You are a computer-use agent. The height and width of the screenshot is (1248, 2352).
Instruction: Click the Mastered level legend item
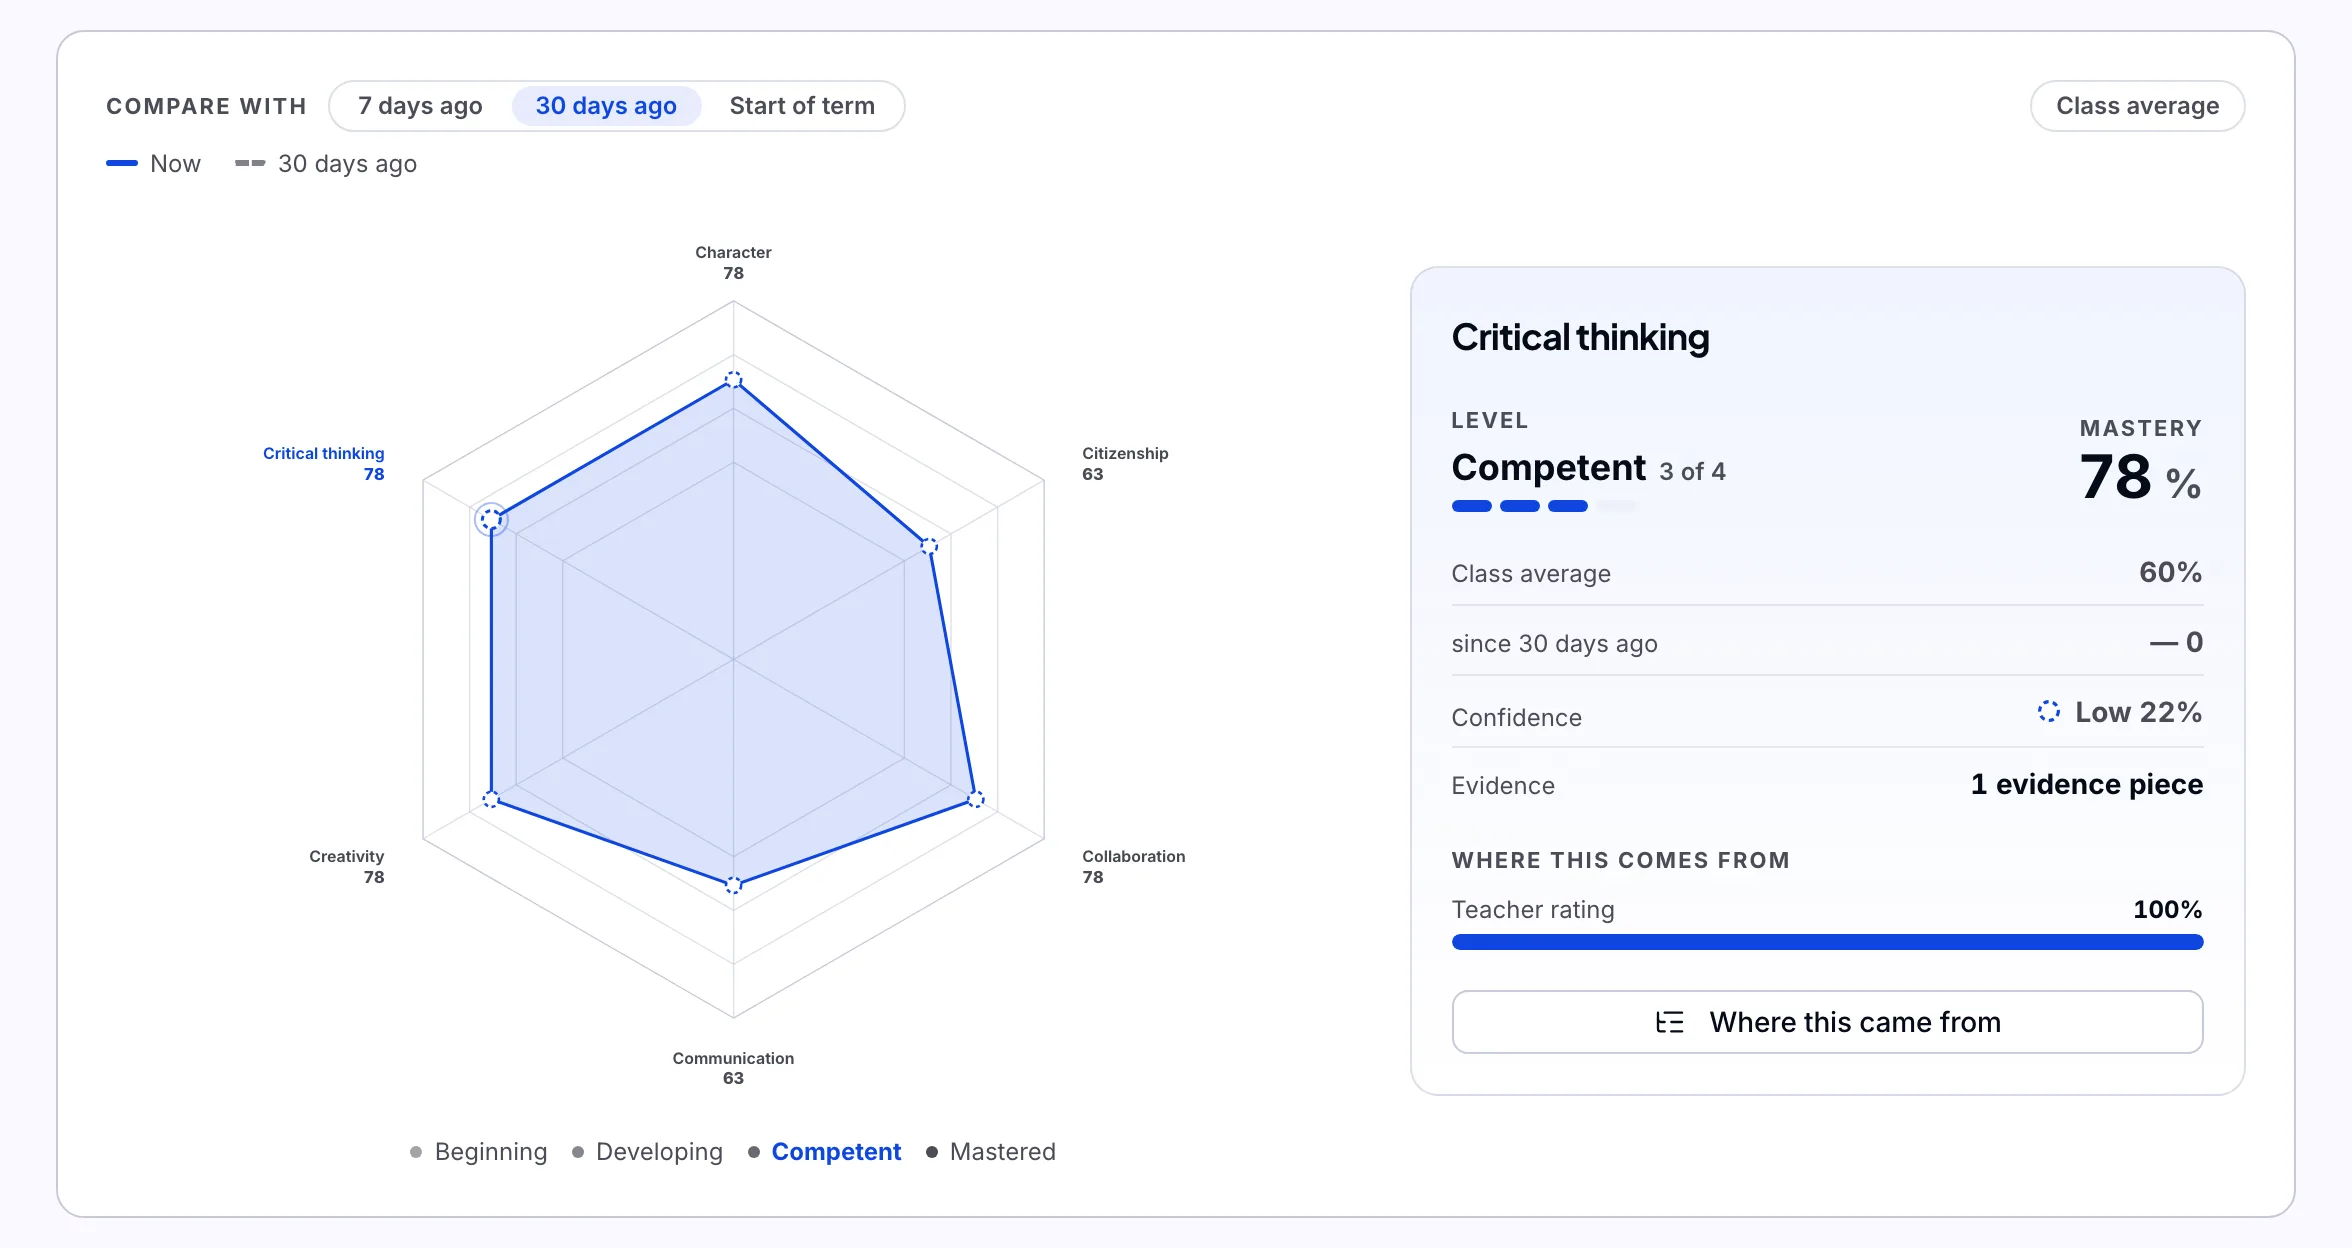click(x=991, y=1152)
